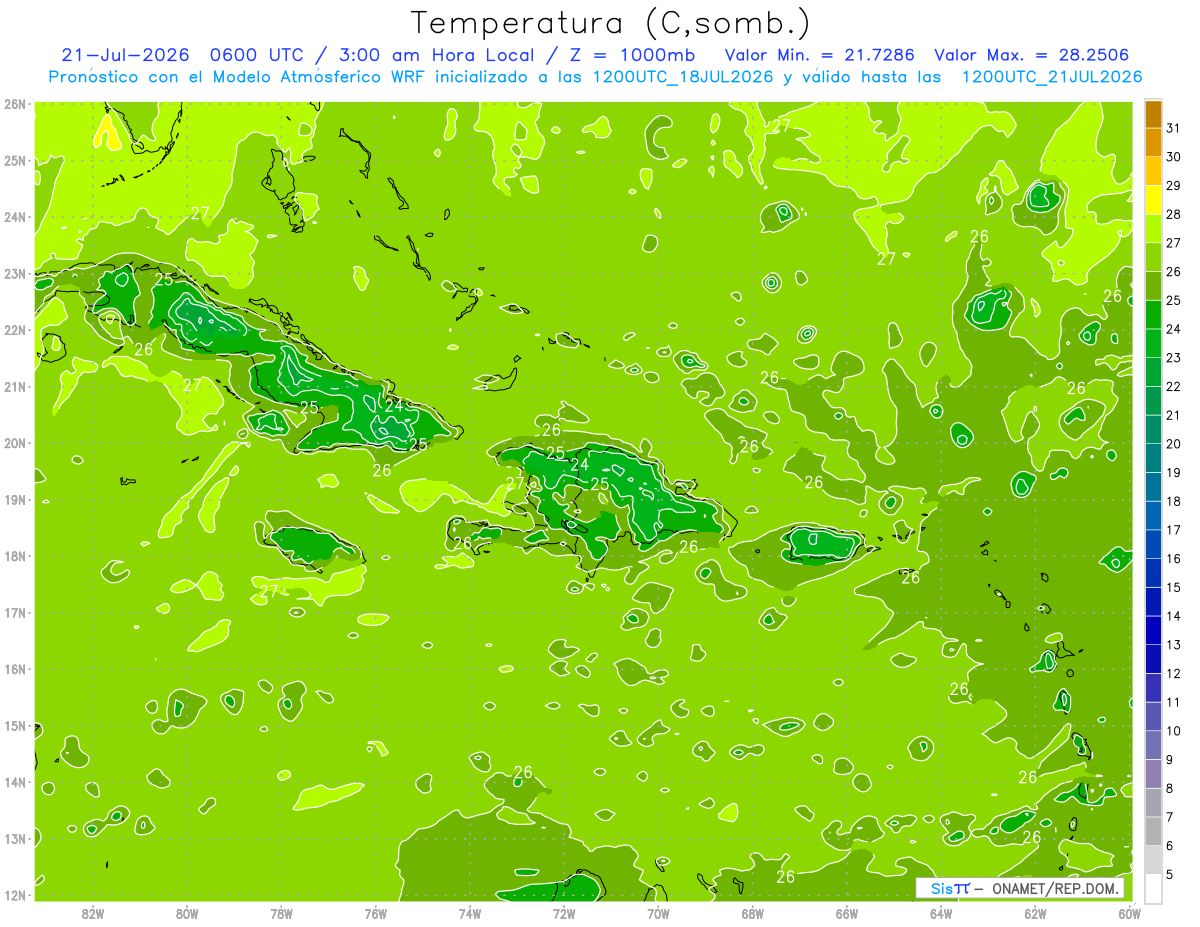
Task: Click the "66W" longitude axis label
Action: point(847,913)
